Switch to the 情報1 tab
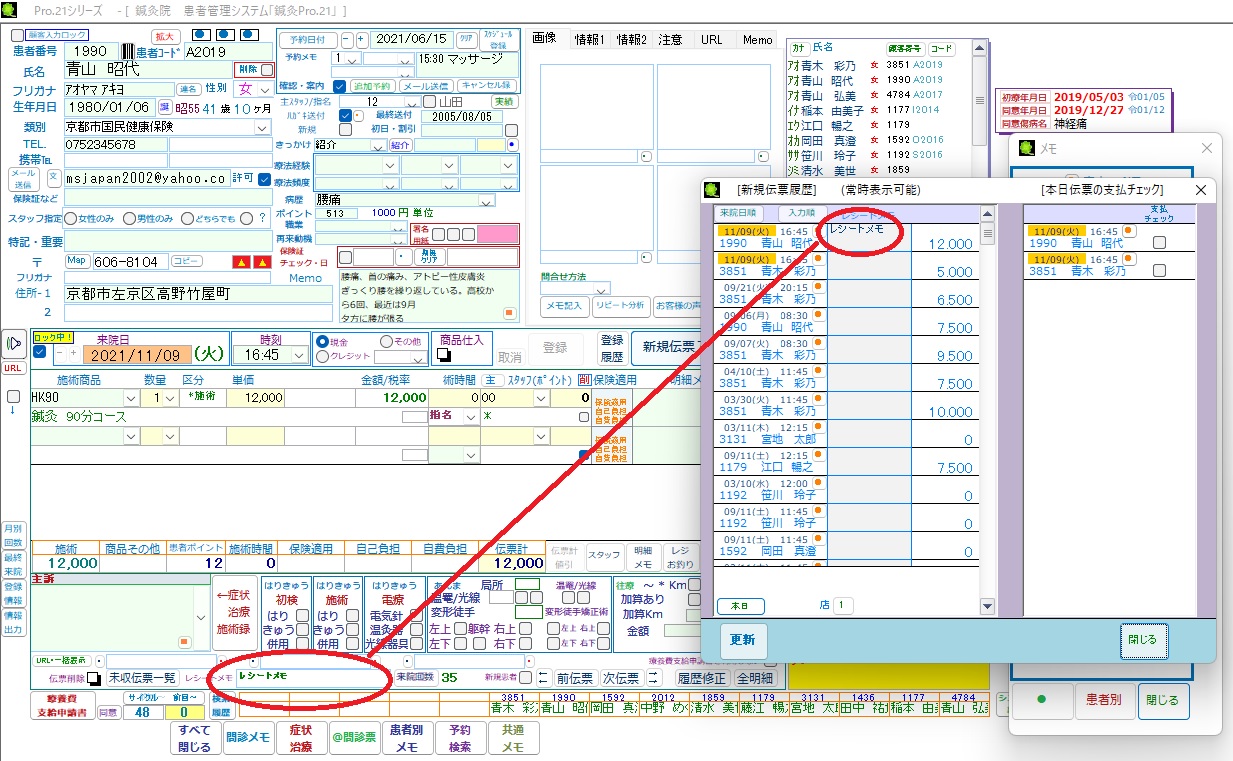1233x761 pixels. 589,40
